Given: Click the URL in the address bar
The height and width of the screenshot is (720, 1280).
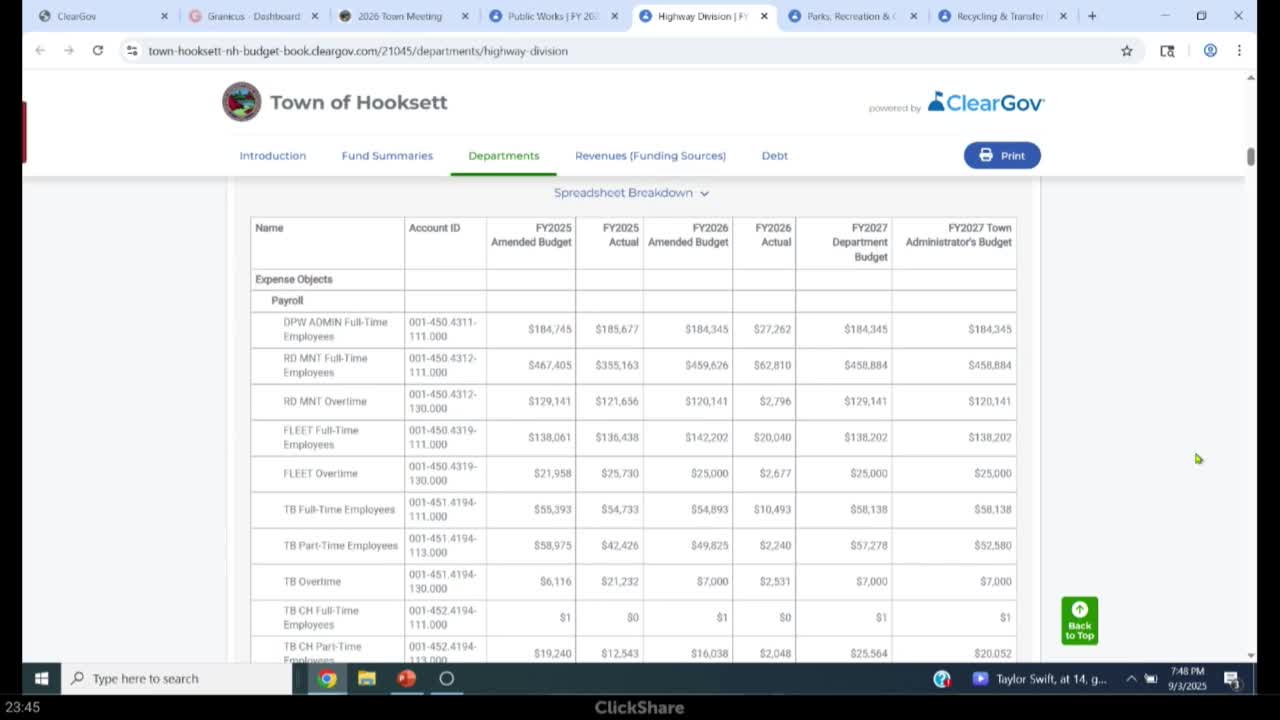Looking at the screenshot, I should [x=358, y=51].
